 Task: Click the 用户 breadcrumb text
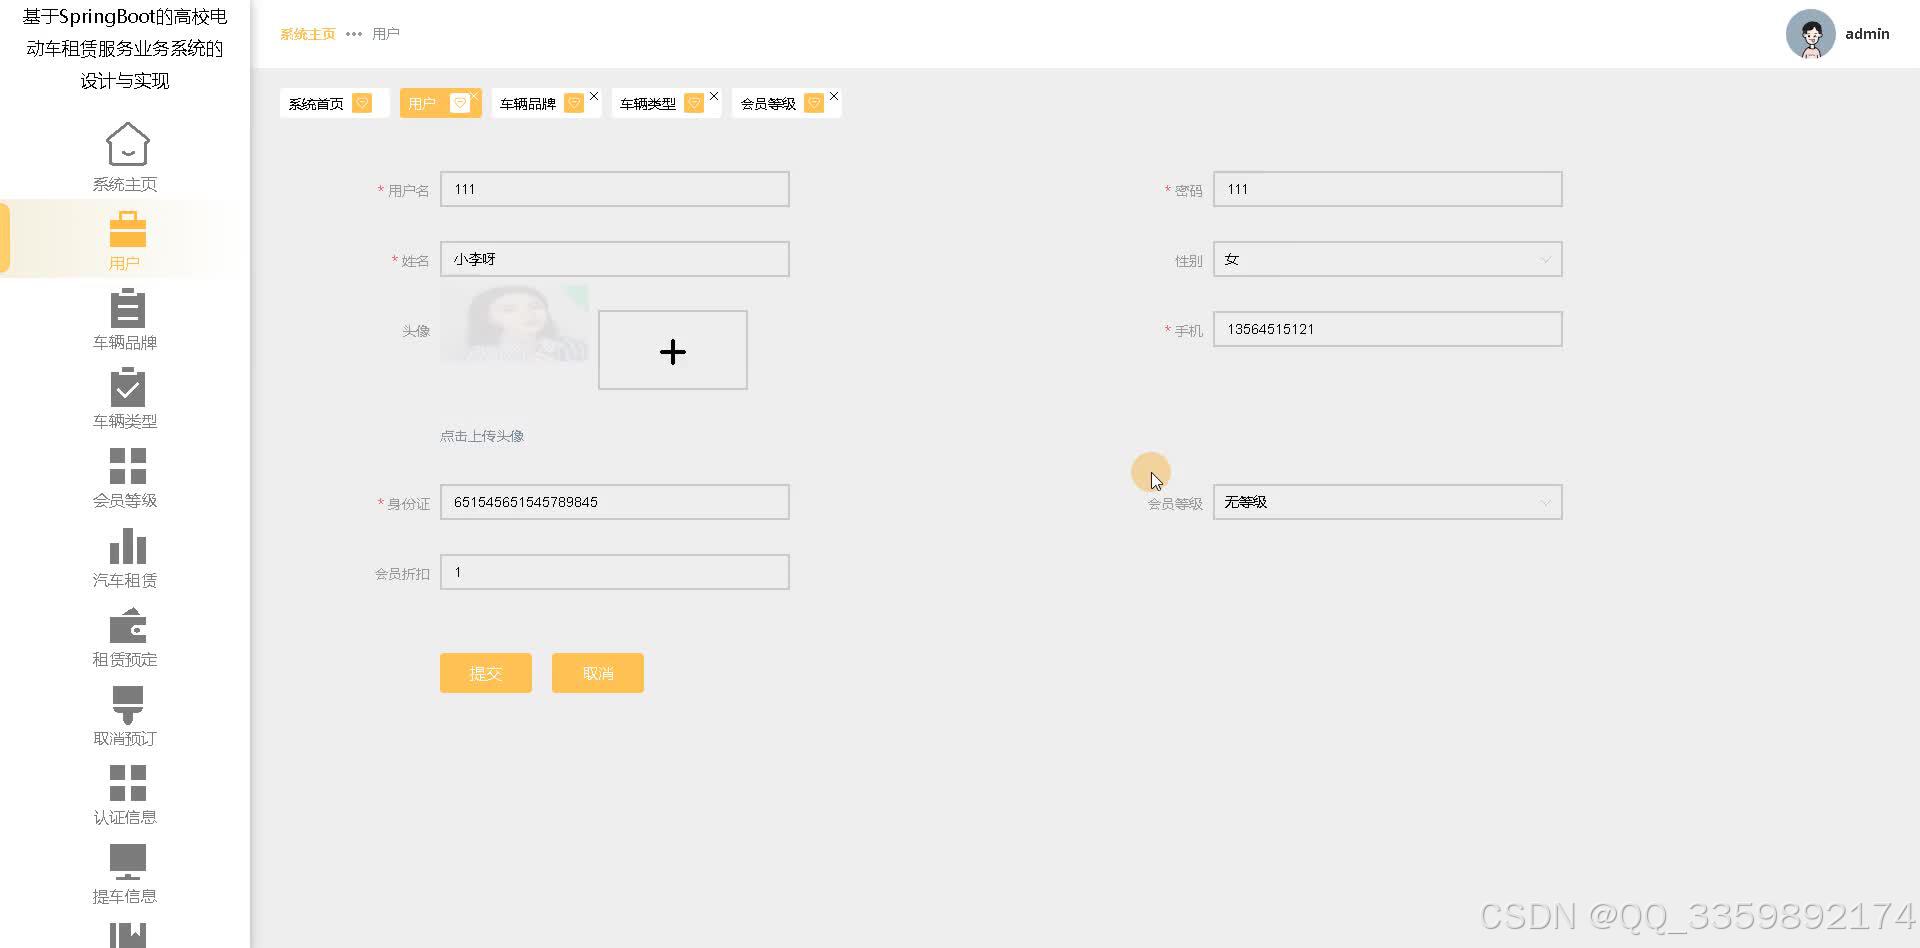386,34
